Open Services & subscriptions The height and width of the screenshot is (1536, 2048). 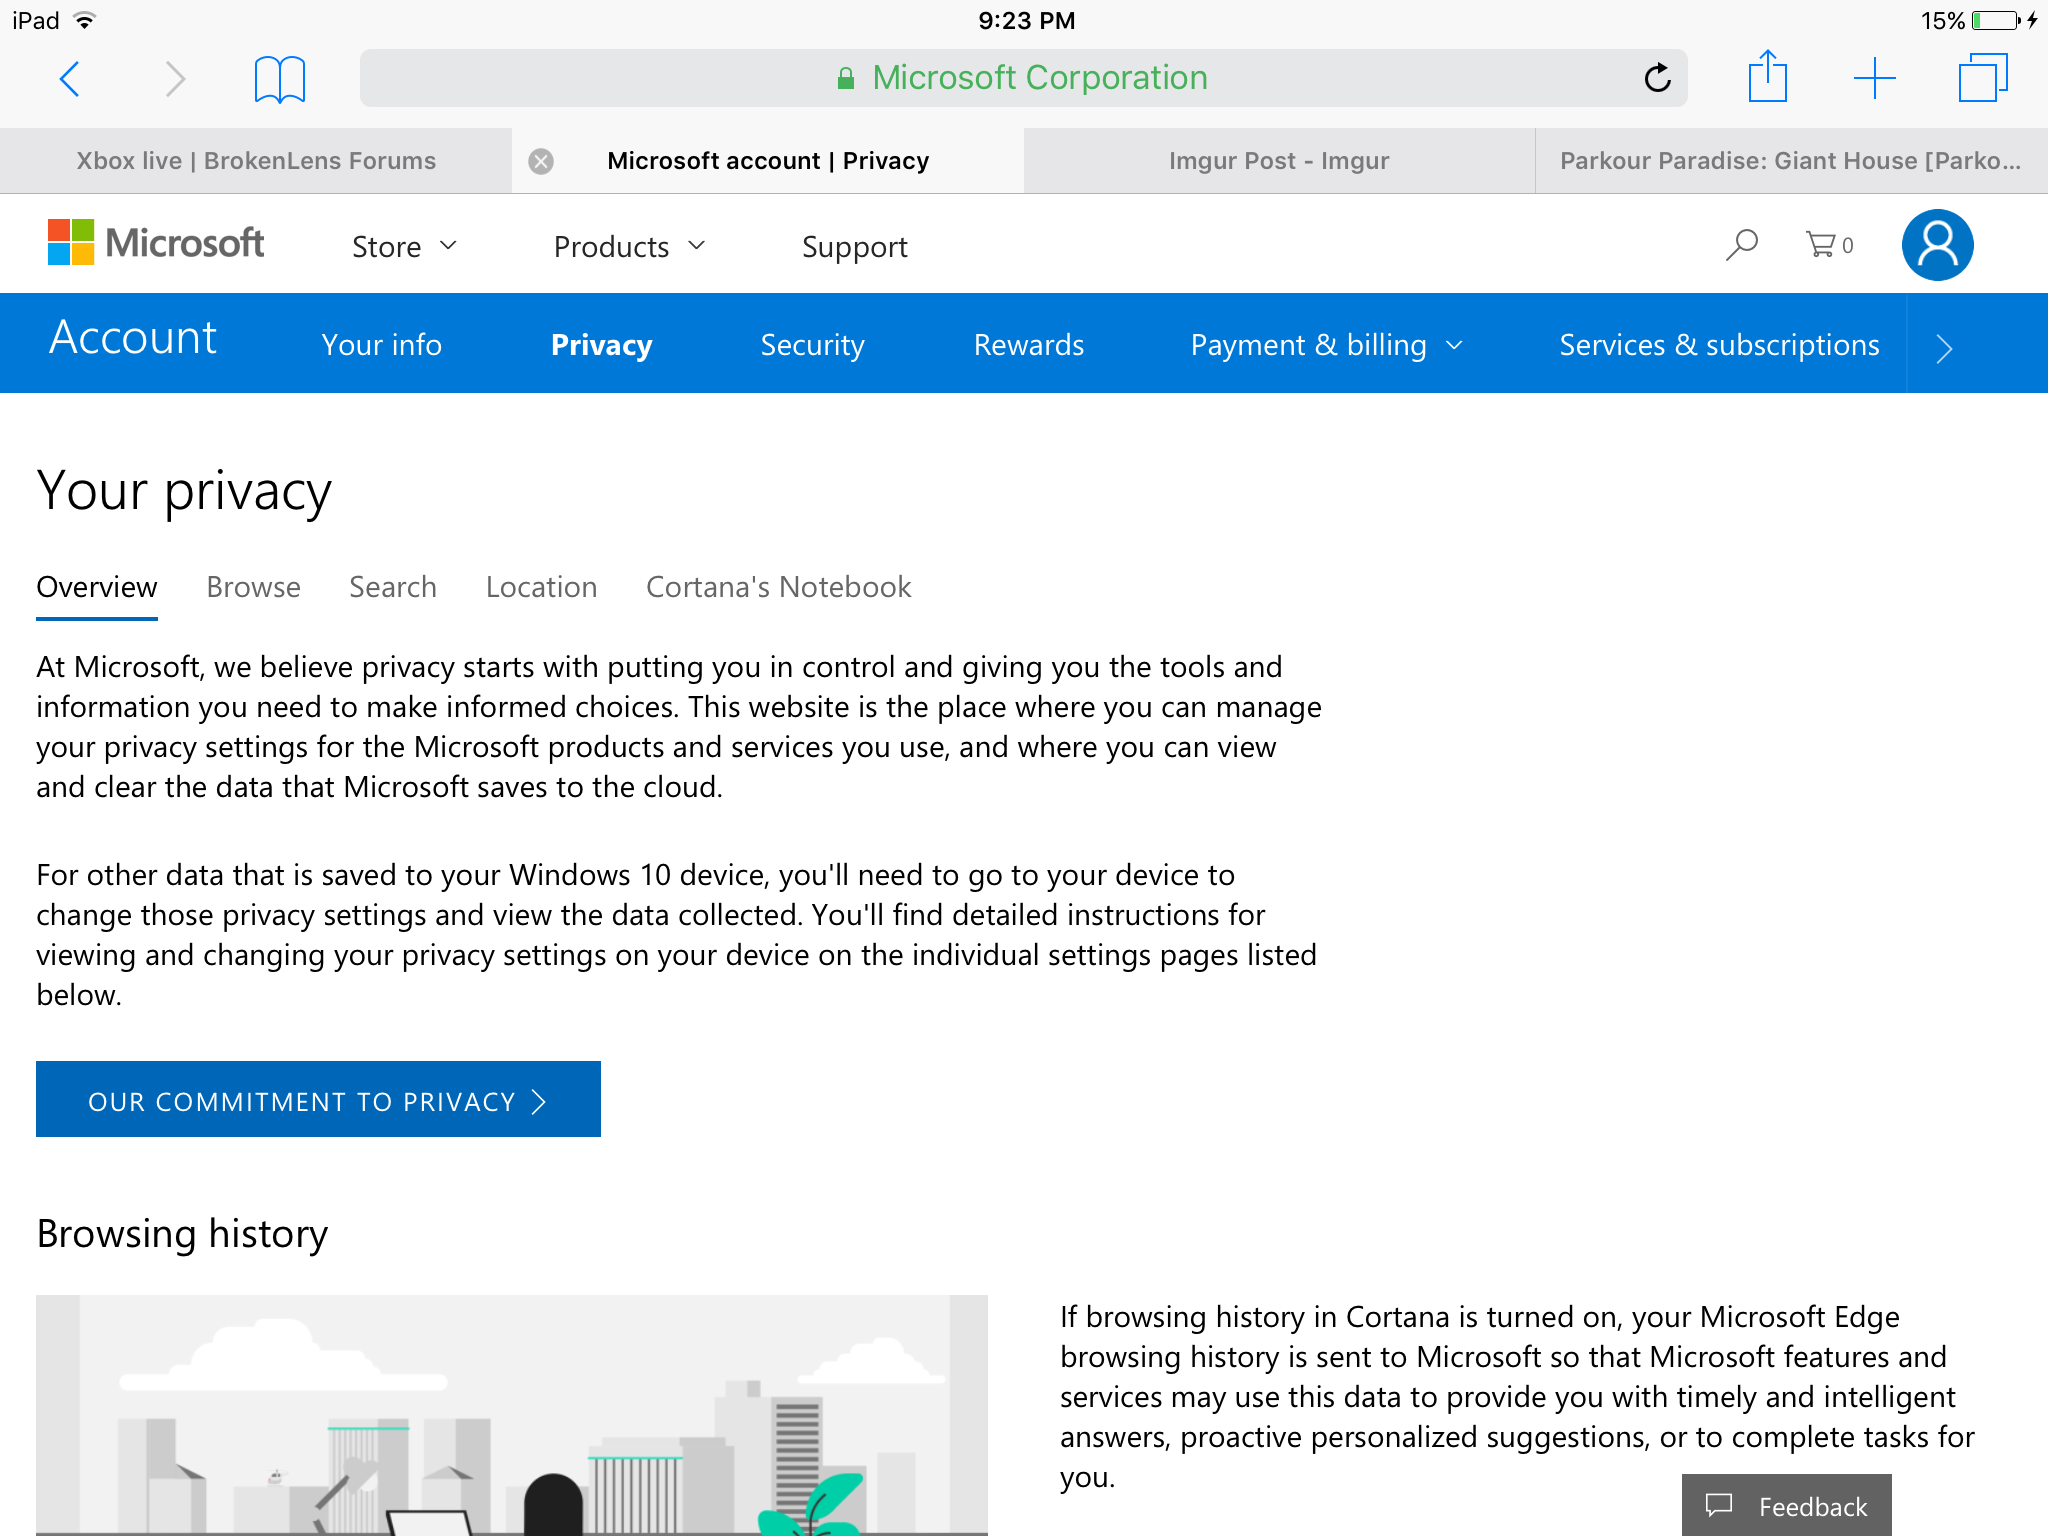(1719, 345)
